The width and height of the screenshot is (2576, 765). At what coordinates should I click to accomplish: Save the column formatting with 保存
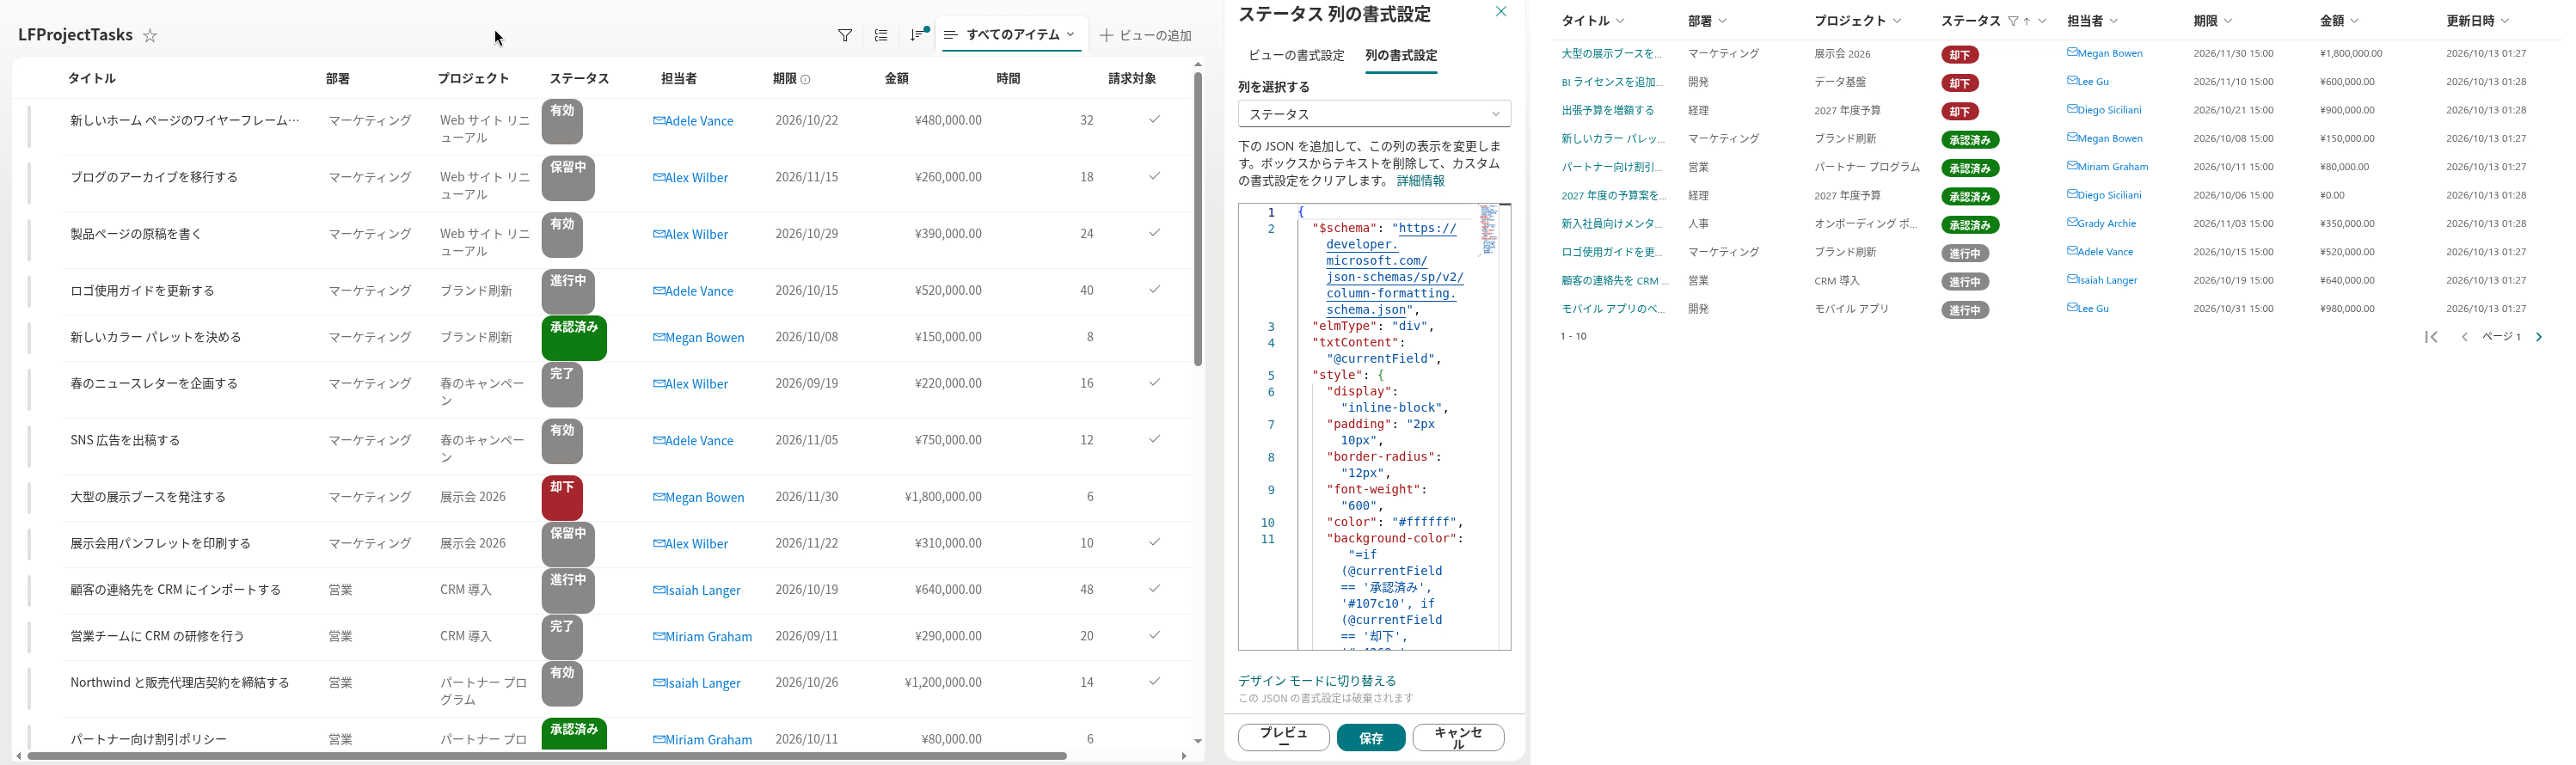tap(1371, 738)
